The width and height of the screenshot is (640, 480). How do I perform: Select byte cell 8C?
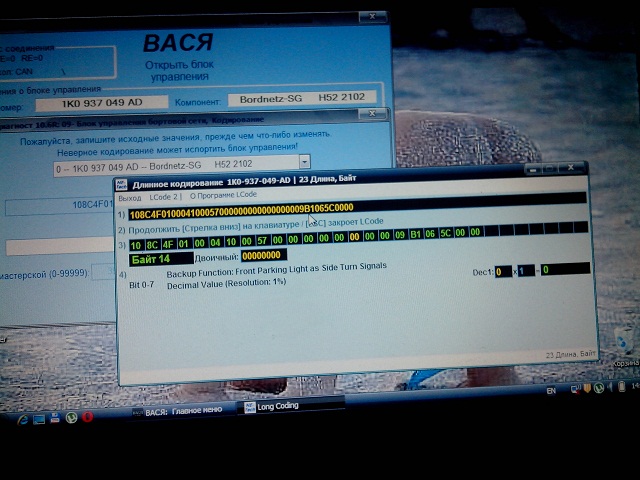coord(152,245)
